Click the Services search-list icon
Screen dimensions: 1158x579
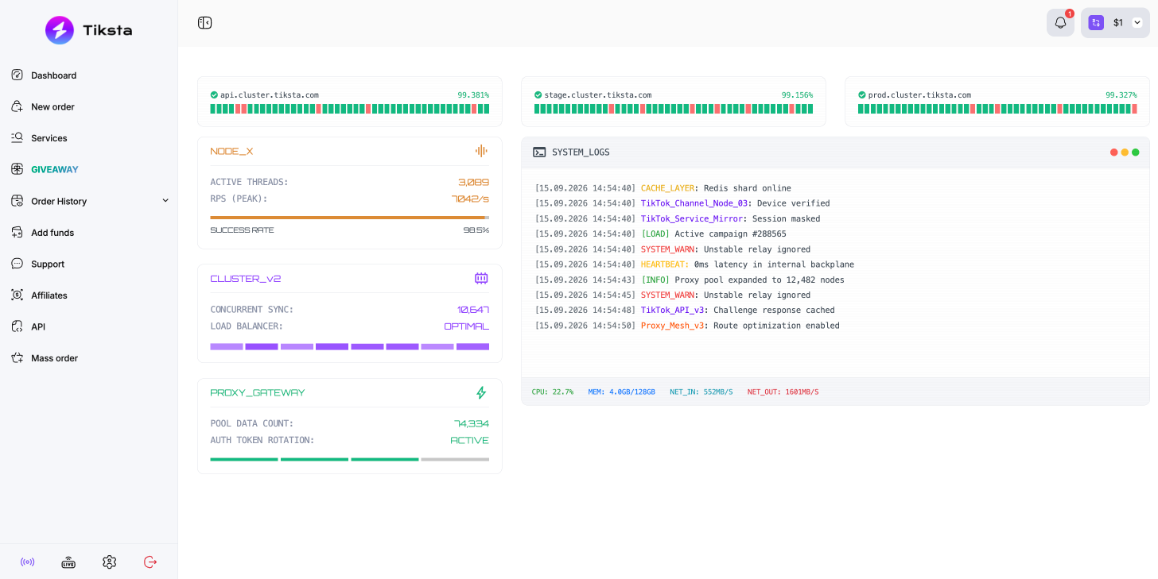pos(18,138)
